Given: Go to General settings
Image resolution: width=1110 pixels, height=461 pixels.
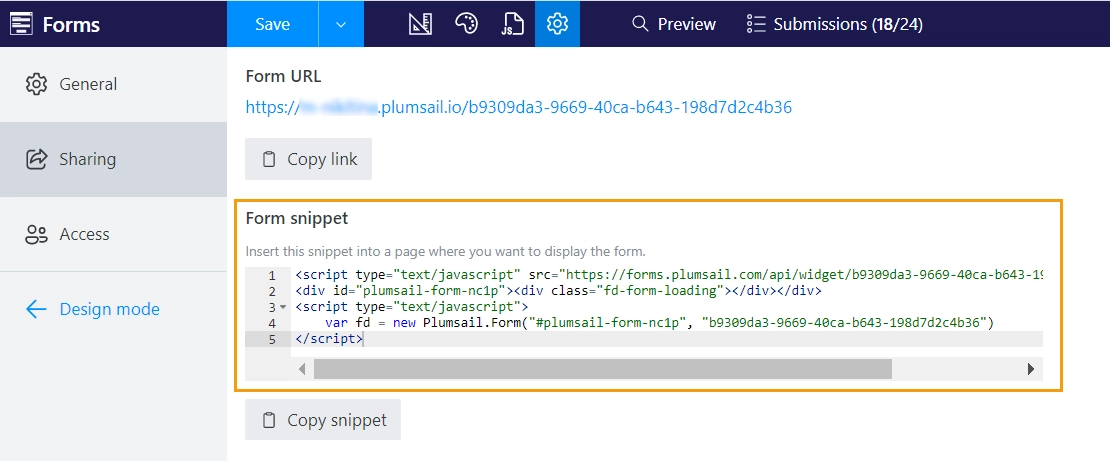Looking at the screenshot, I should tap(113, 84).
